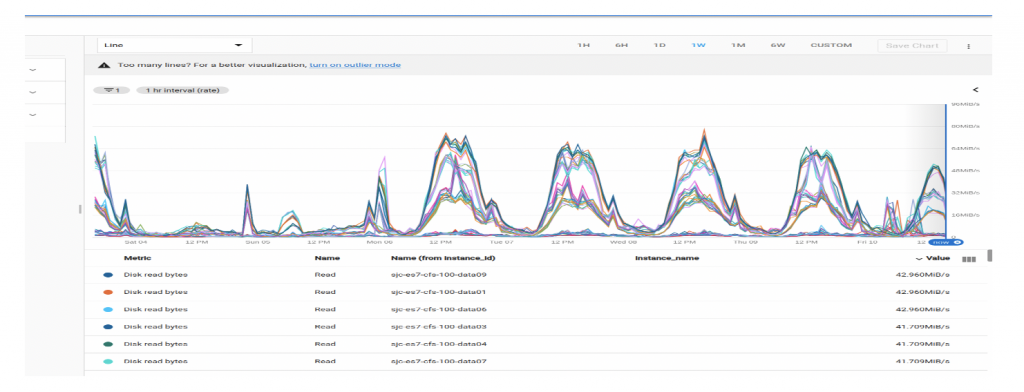The image size is (1024, 392).
Task: Select the 1M time range
Action: coord(738,45)
